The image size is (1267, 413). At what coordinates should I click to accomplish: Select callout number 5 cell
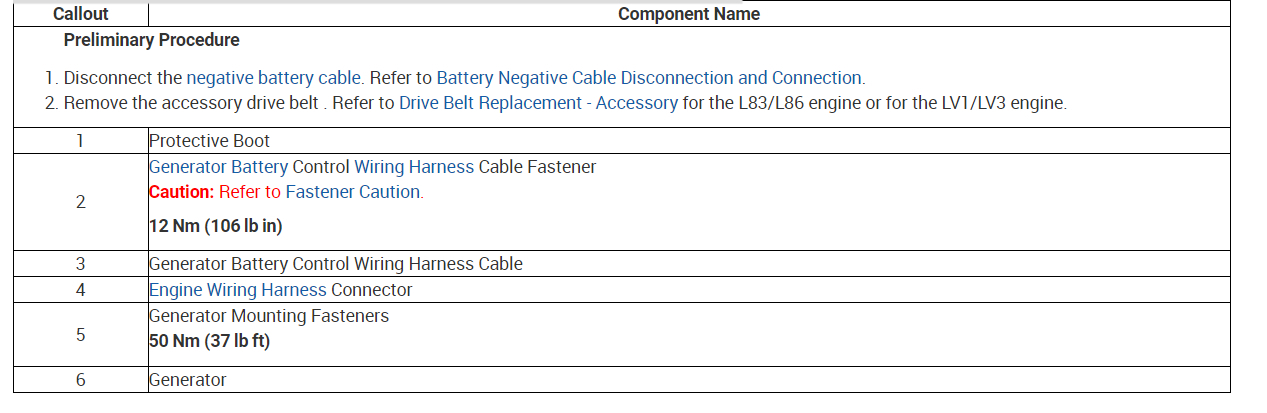[80, 334]
